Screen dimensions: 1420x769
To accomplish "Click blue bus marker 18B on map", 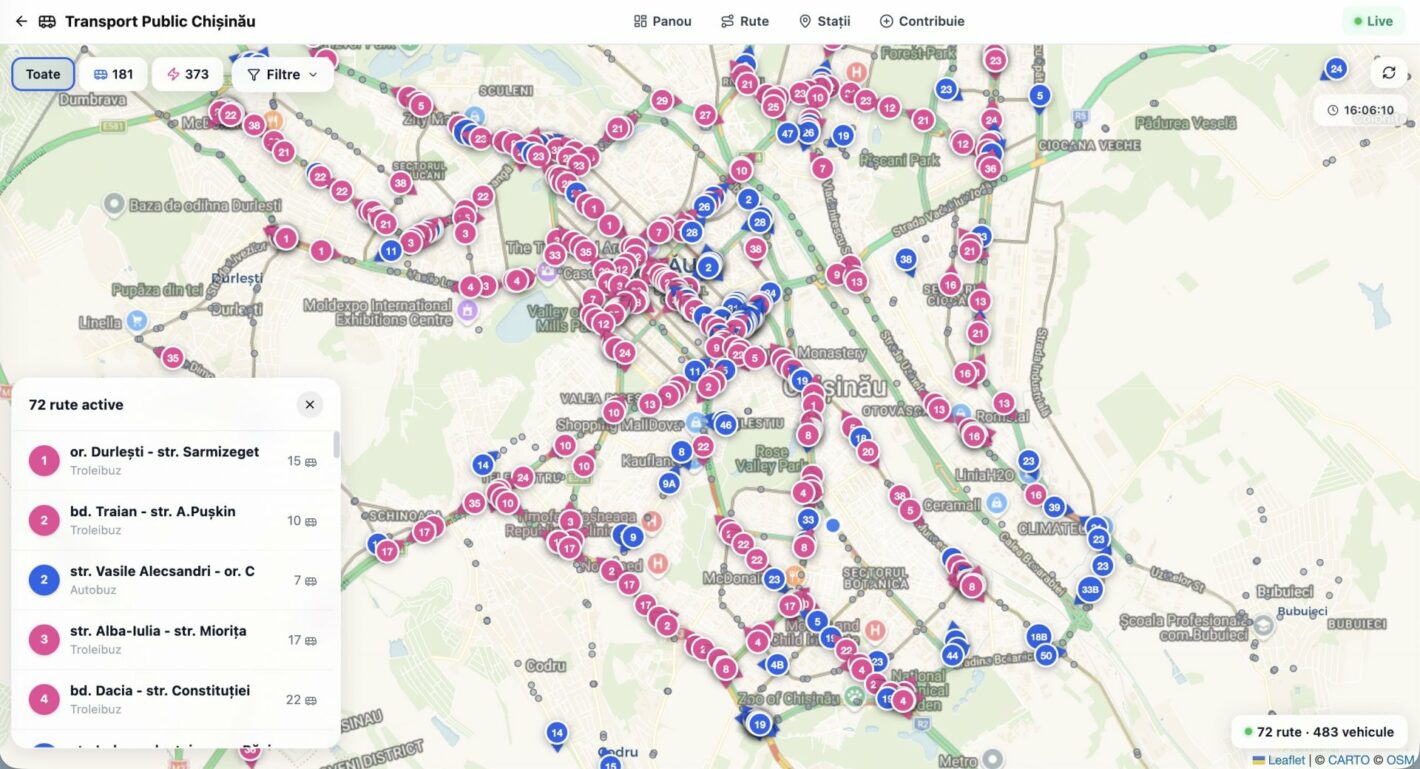I will point(1038,637).
